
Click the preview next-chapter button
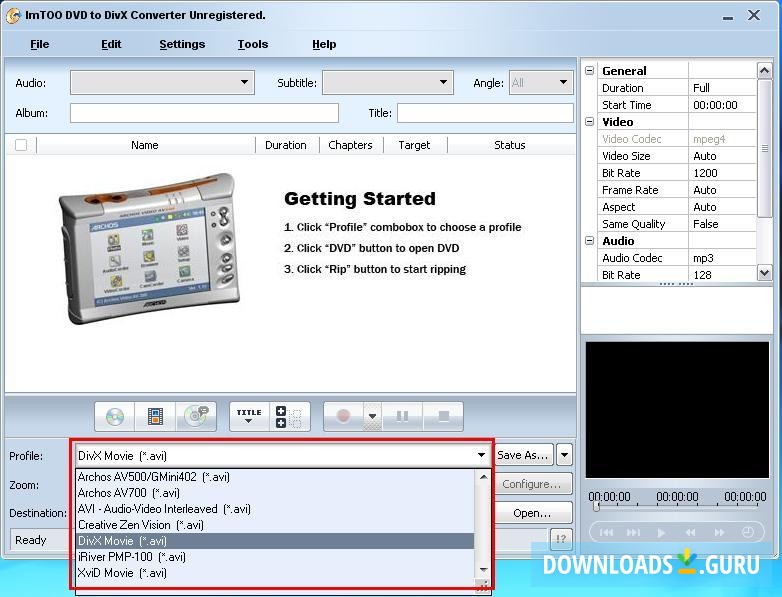633,533
